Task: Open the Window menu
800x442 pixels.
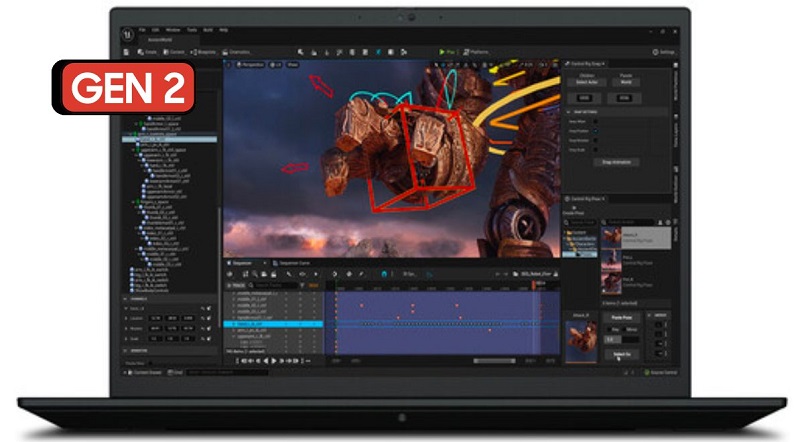Action: [x=173, y=30]
